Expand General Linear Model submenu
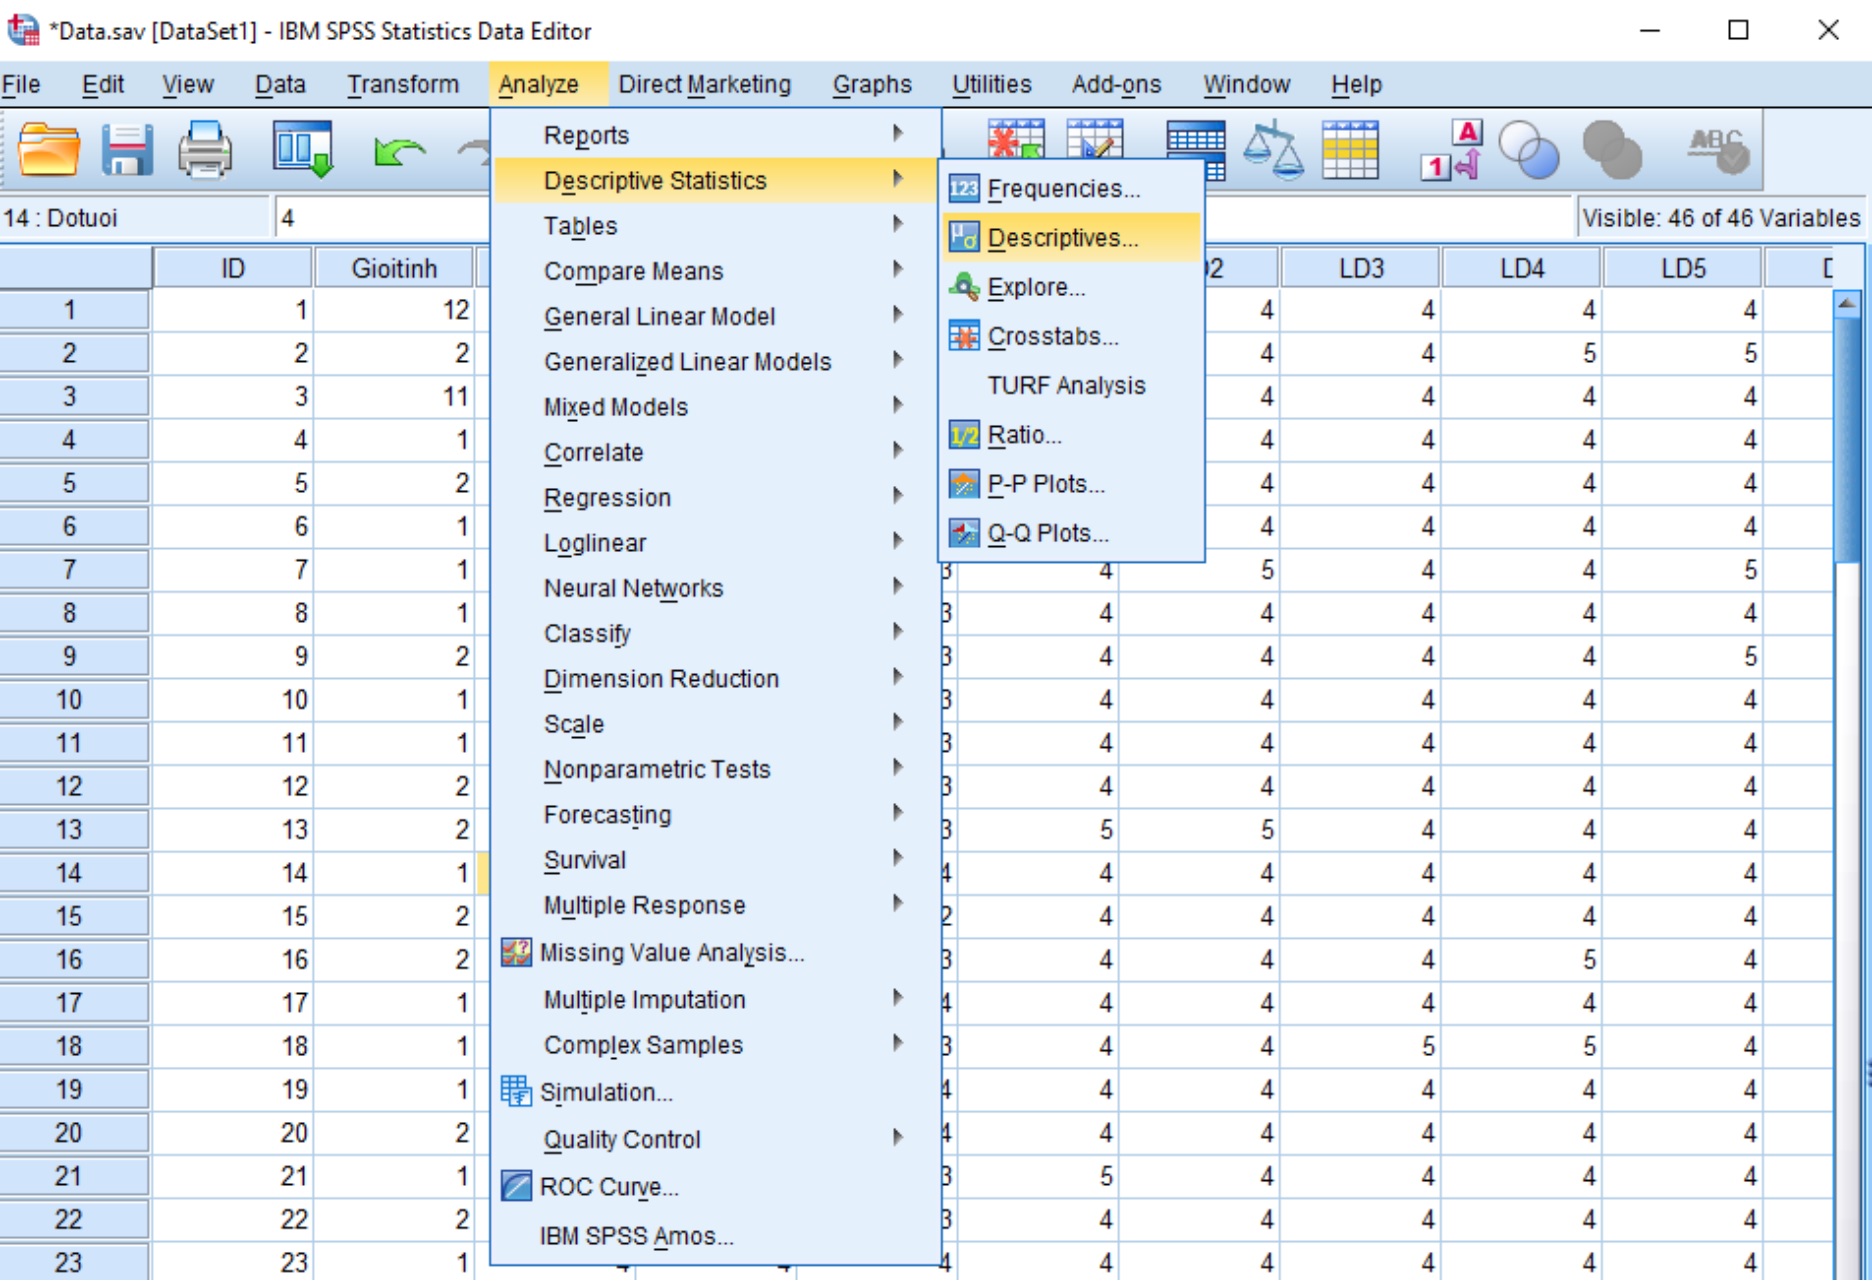 coord(716,317)
